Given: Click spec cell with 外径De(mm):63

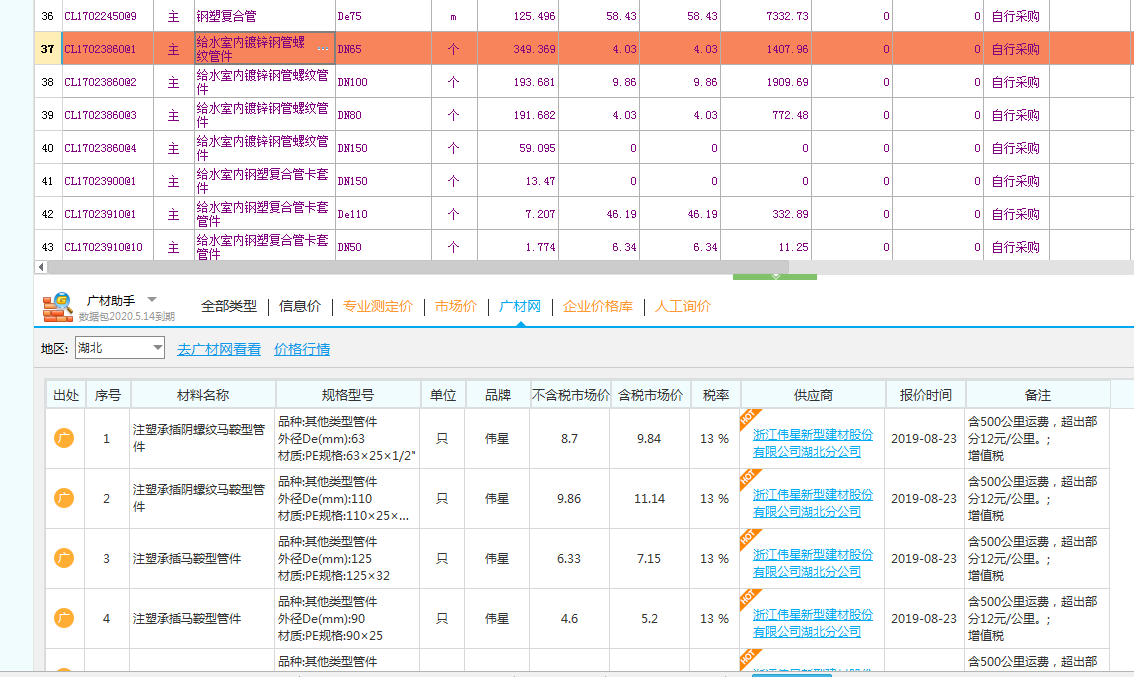Looking at the screenshot, I should (348, 438).
